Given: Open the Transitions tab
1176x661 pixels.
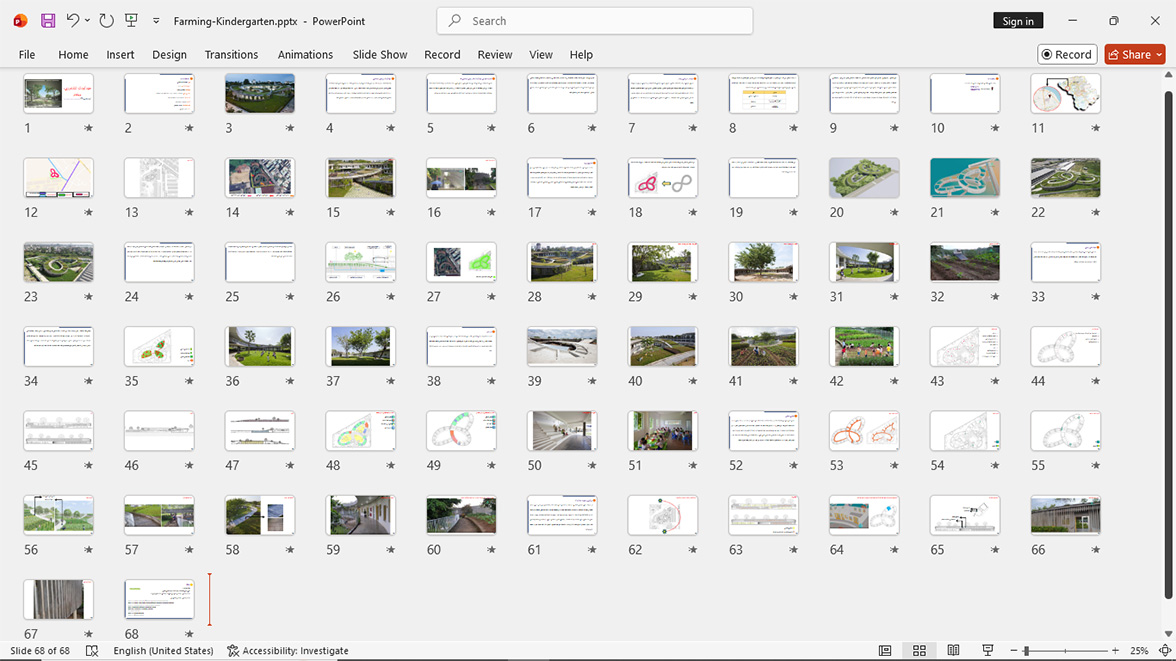Looking at the screenshot, I should (231, 54).
